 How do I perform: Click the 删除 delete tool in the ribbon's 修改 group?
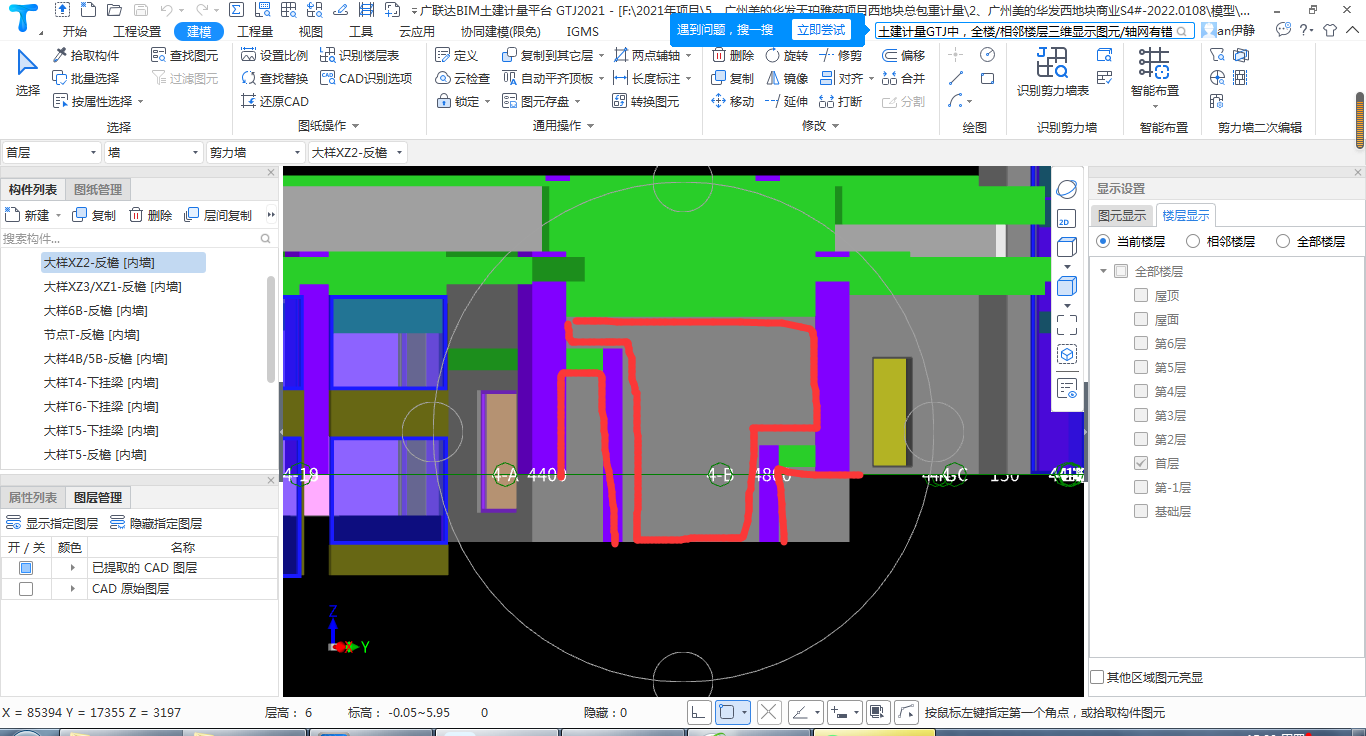coord(733,55)
